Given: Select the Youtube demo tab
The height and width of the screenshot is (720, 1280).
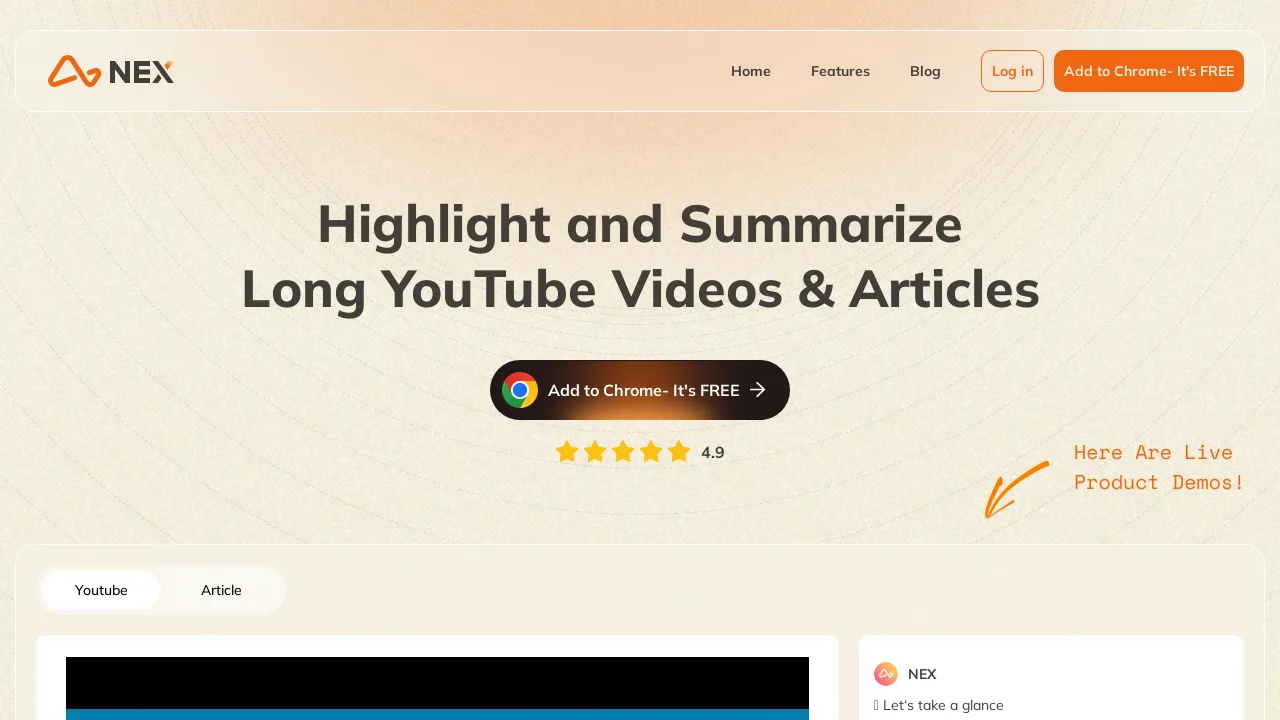Looking at the screenshot, I should tap(101, 590).
